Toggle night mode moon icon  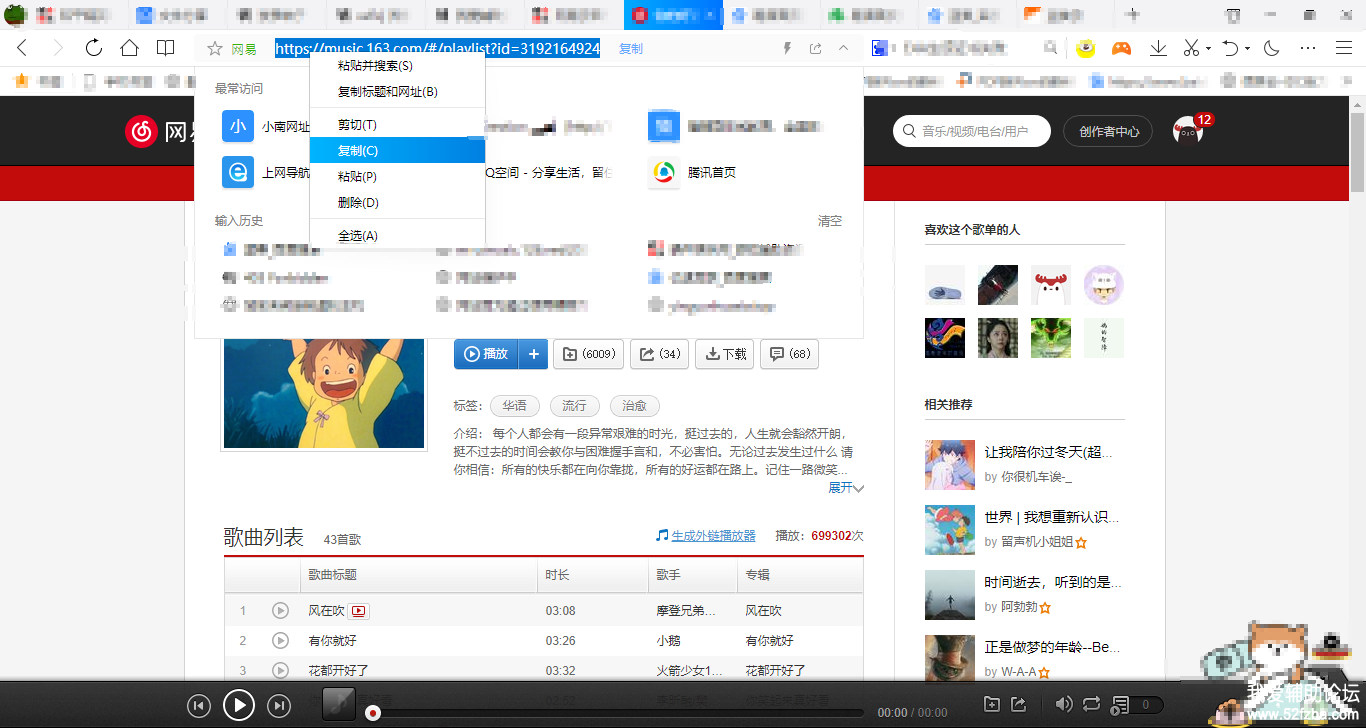point(1272,48)
